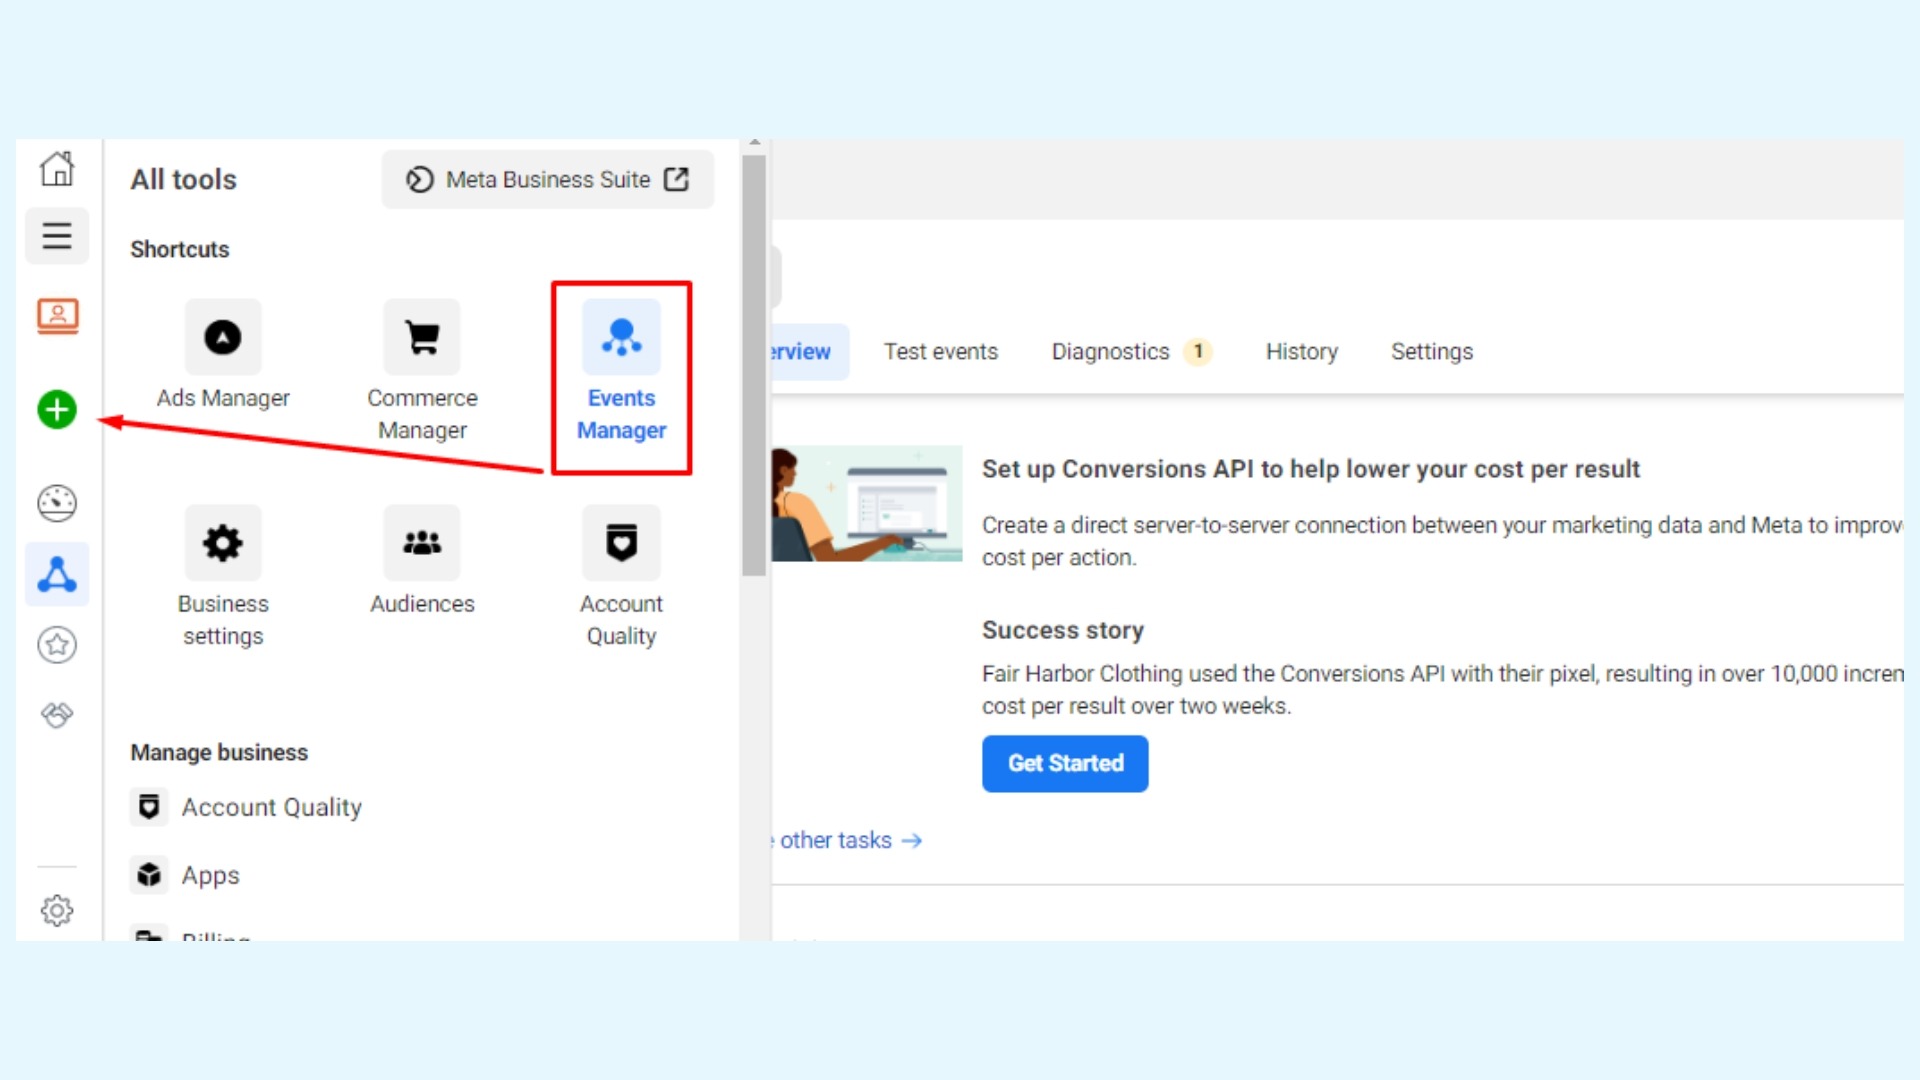Navigate to Apps under Manage Business

(210, 874)
